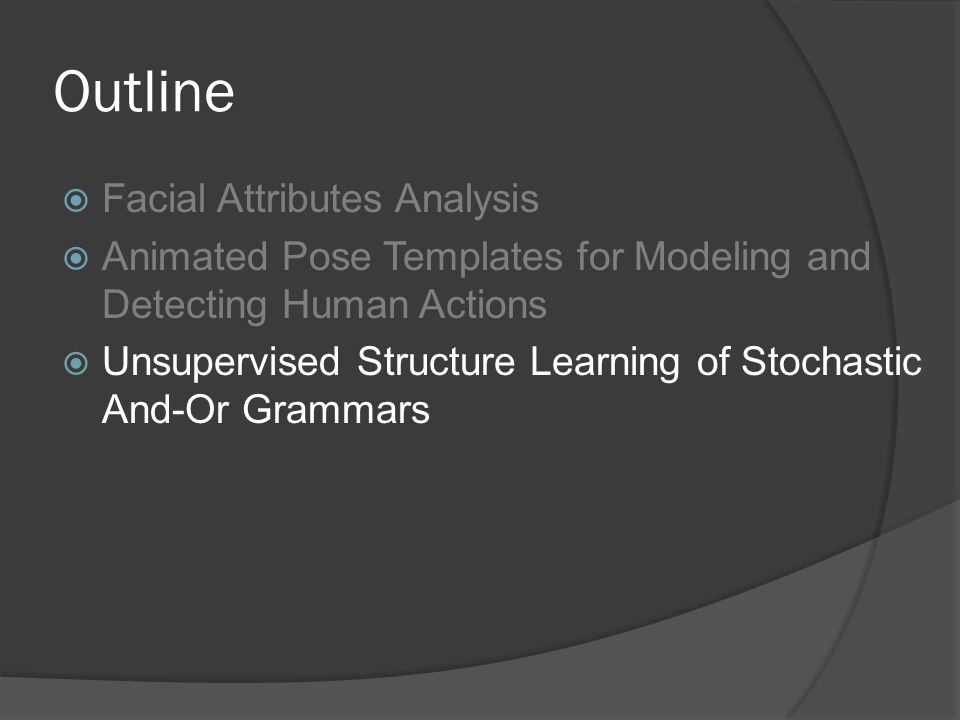This screenshot has height=720, width=960.
Task: Click the word Facial in first bullet
Action: tap(154, 198)
